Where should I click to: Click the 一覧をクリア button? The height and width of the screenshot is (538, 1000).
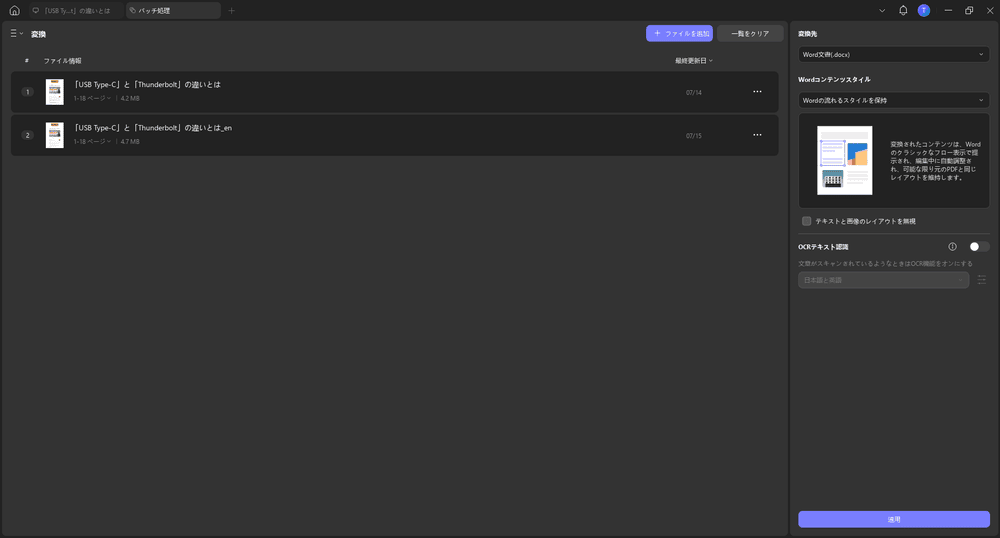(x=750, y=33)
